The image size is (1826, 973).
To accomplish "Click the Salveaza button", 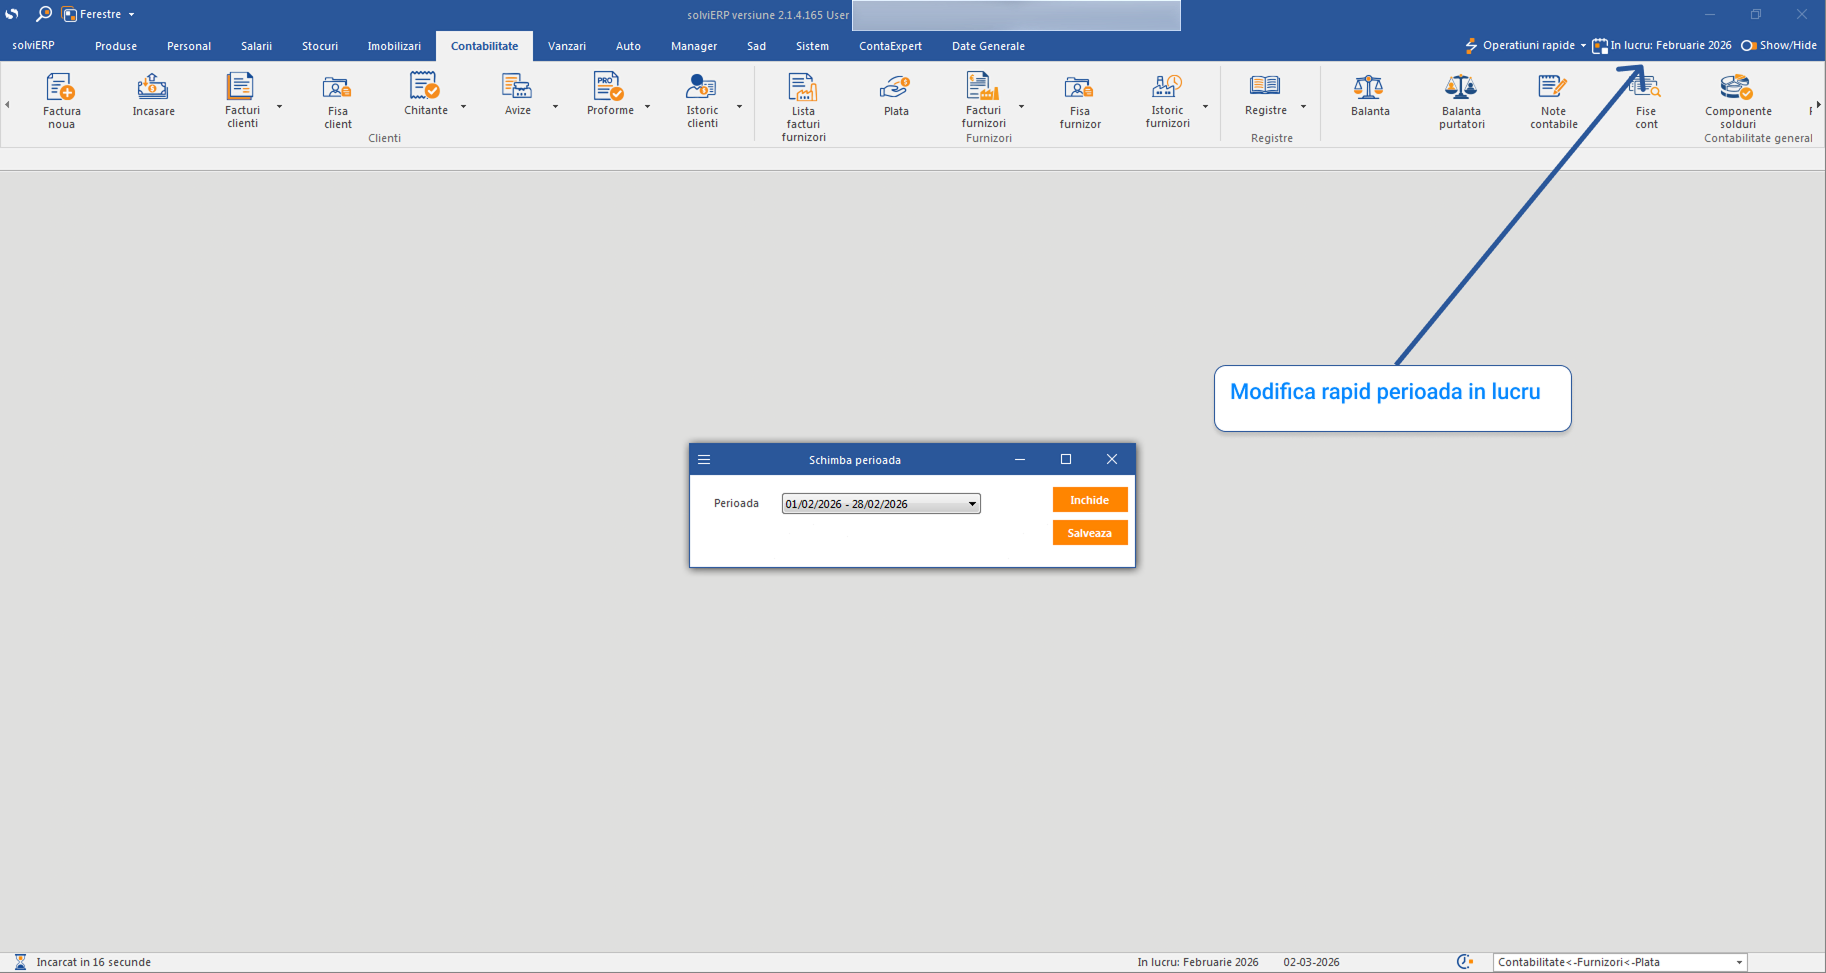I will (1089, 533).
